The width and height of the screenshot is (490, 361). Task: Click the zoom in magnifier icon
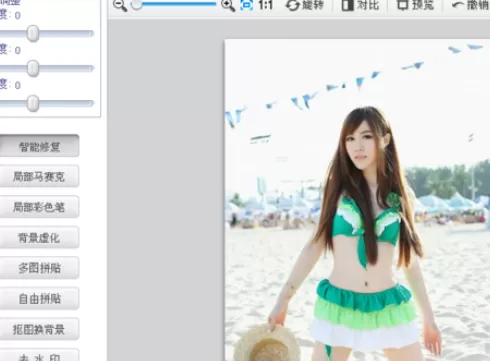(x=228, y=5)
